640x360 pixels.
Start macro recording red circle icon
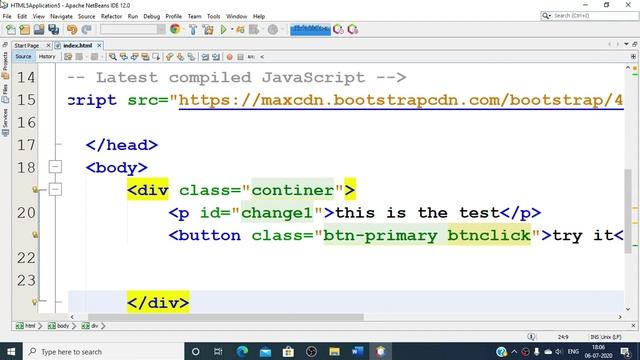(229, 57)
